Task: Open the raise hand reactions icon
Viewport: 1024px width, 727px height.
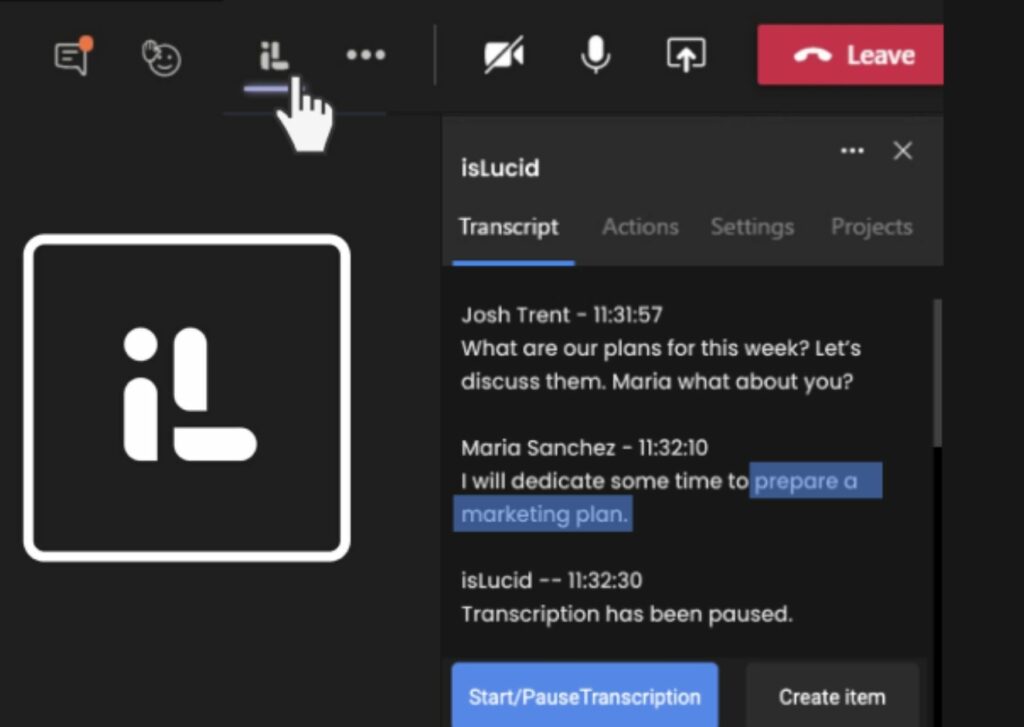Action: 161,57
